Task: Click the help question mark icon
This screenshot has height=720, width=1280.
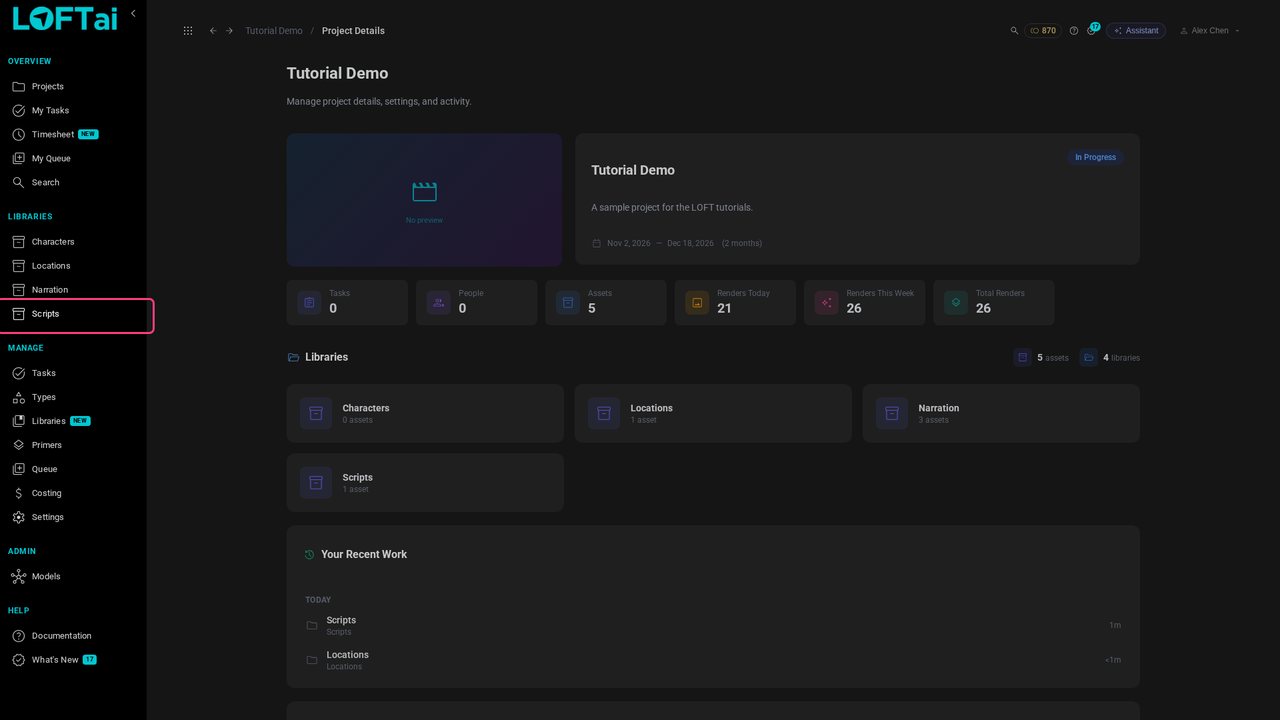Action: pyautogui.click(x=1074, y=31)
